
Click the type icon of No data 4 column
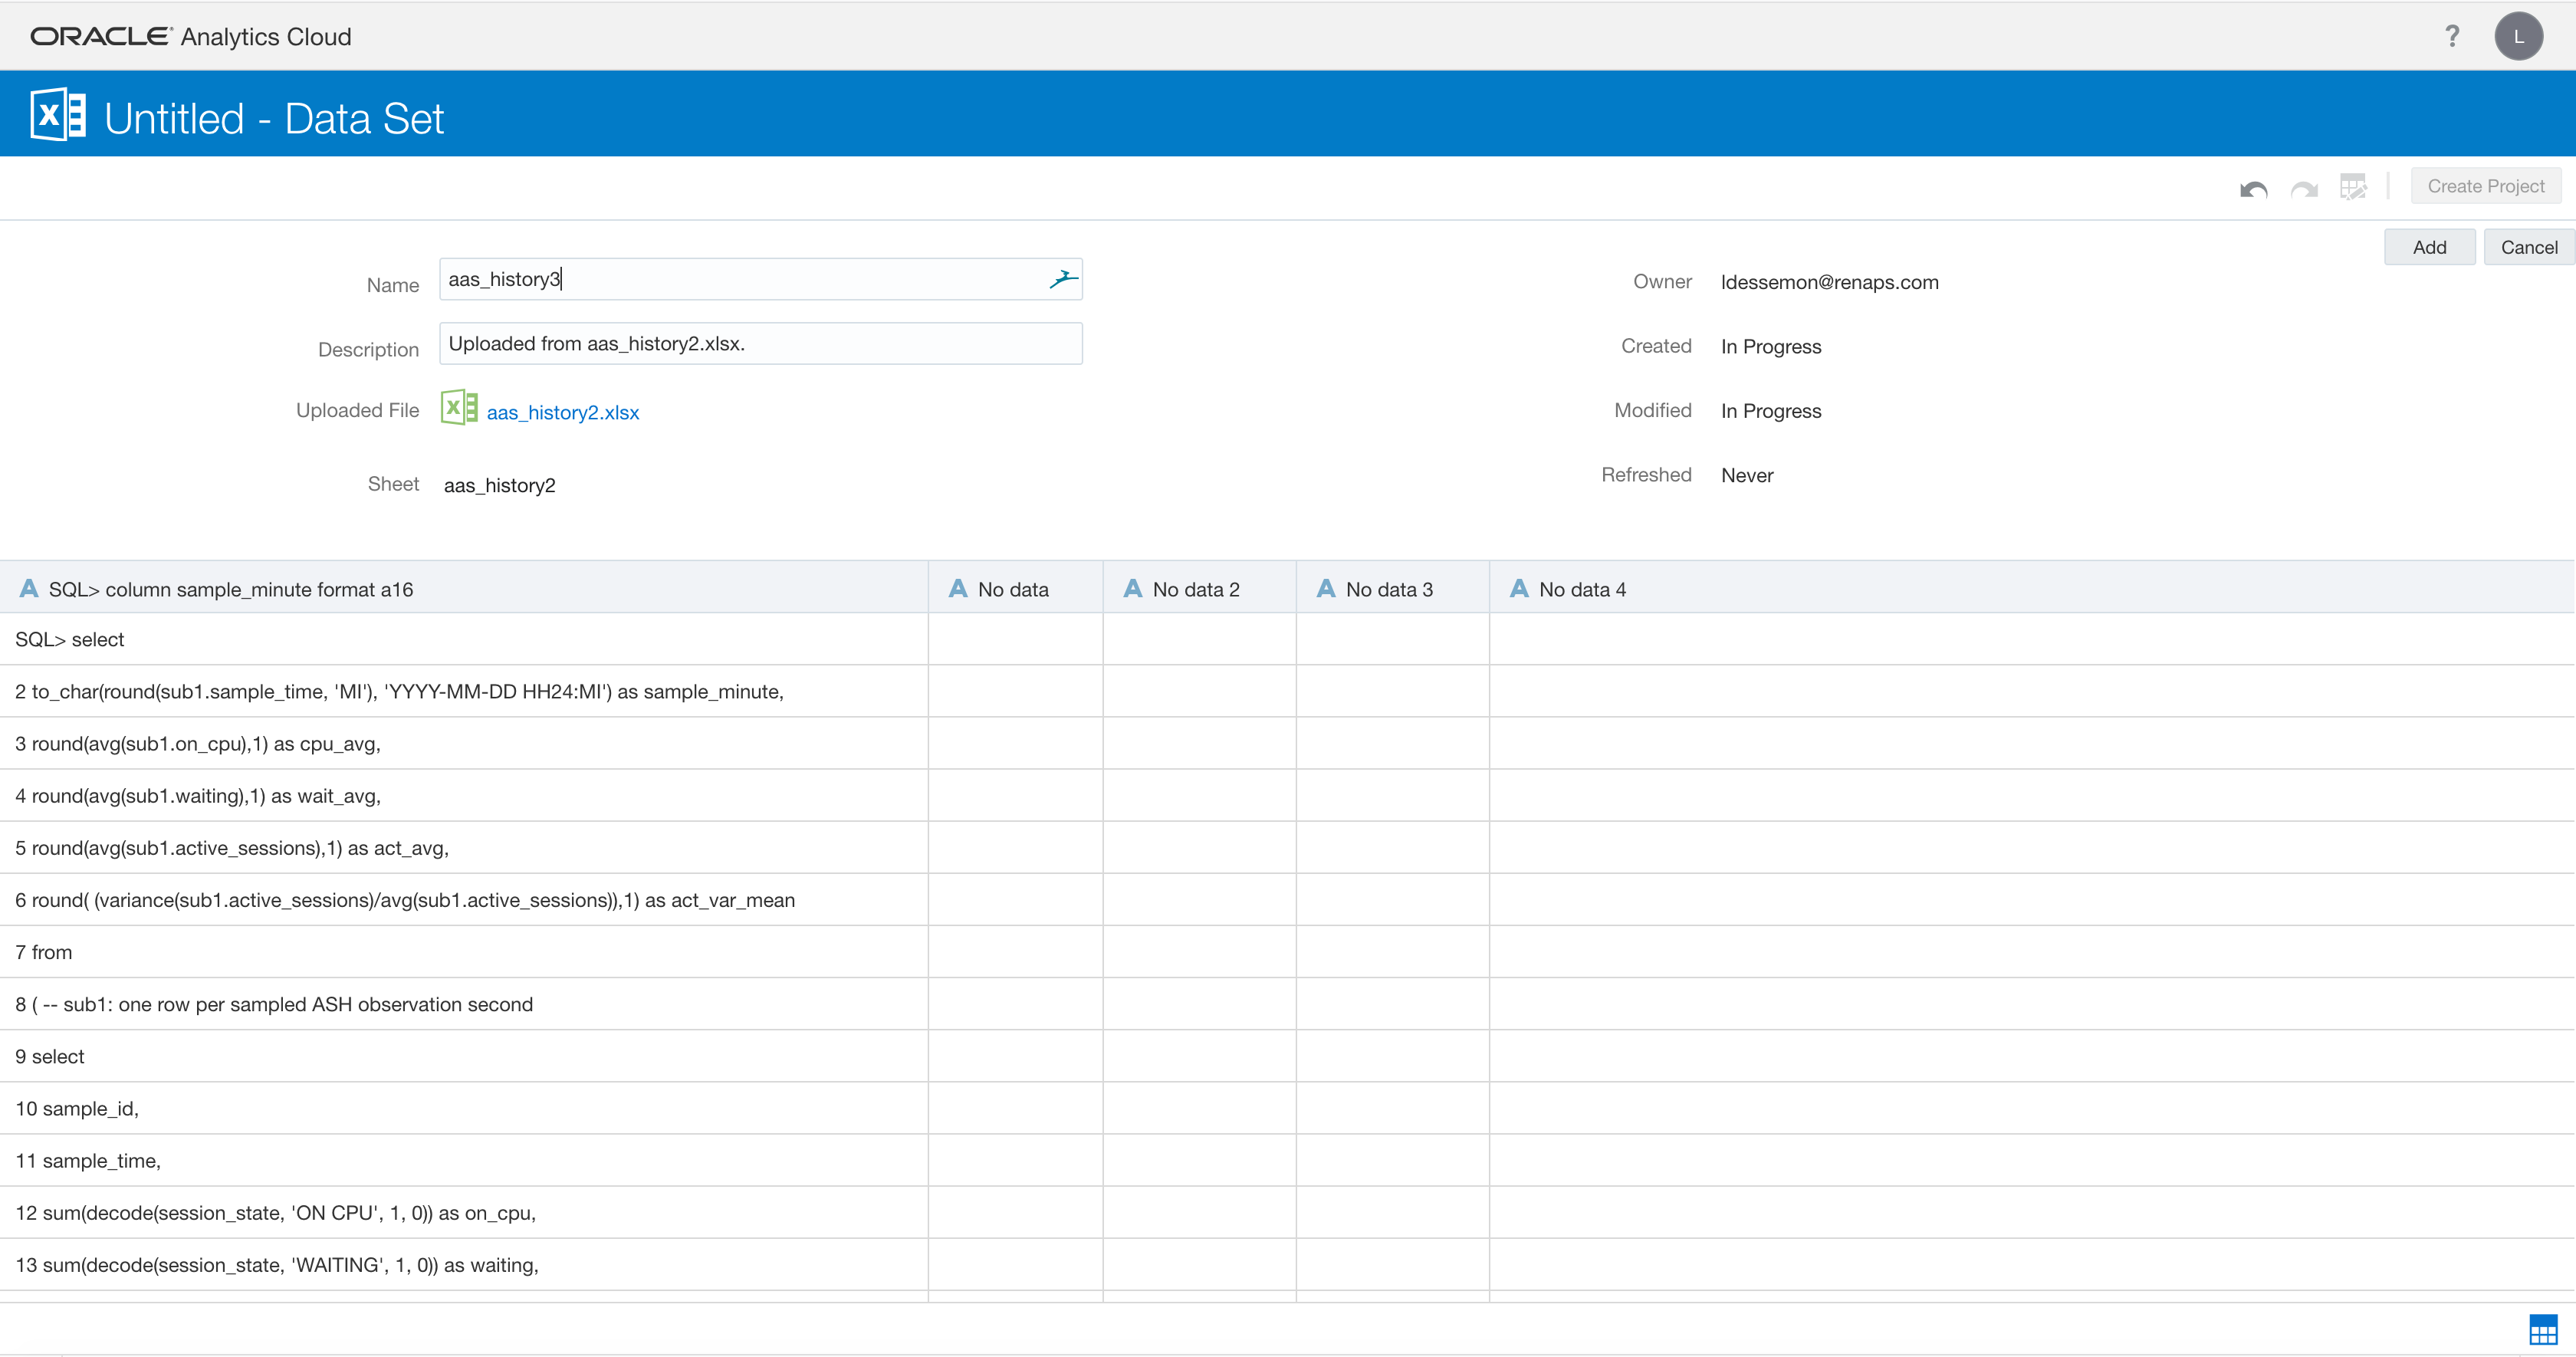coord(1519,589)
